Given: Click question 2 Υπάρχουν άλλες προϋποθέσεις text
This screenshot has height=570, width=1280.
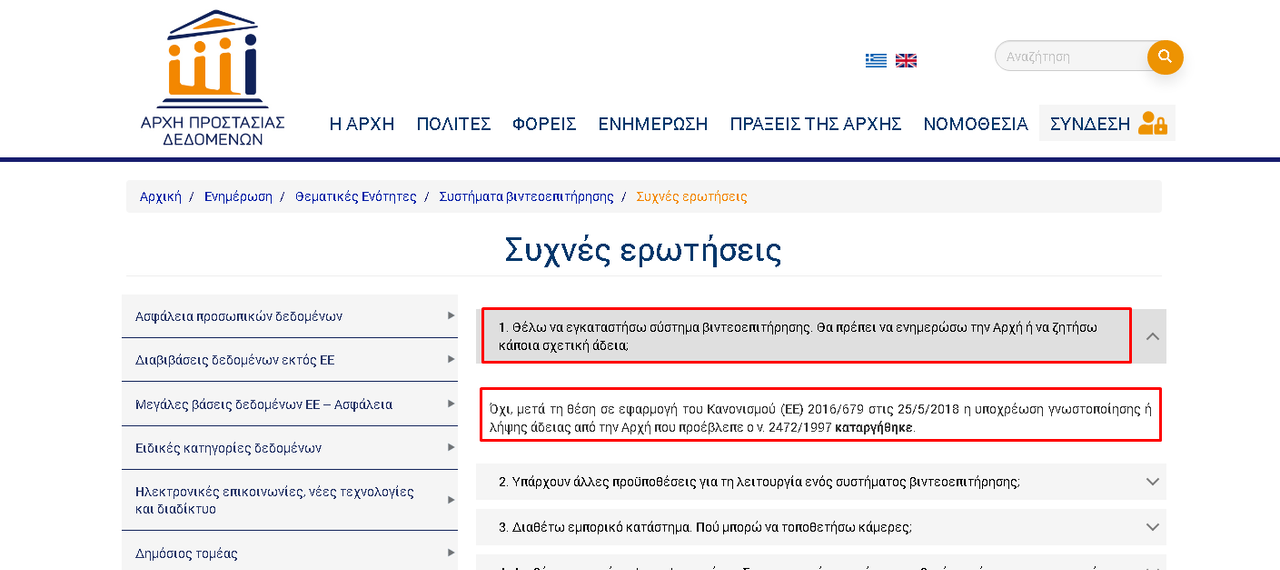Looking at the screenshot, I should coord(759,482).
